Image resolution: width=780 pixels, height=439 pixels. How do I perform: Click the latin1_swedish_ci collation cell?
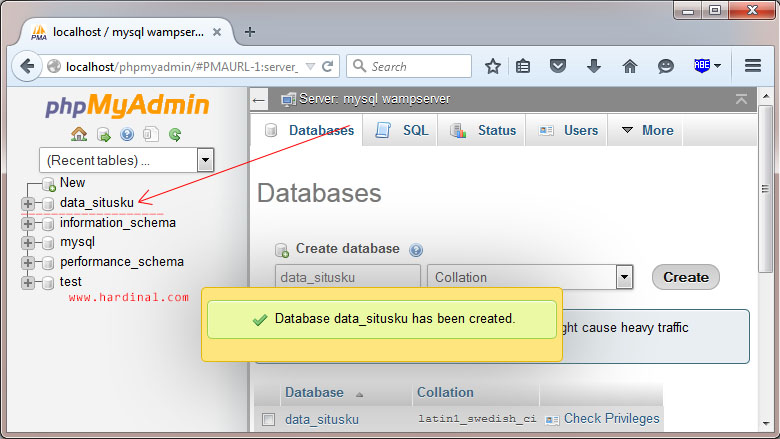point(477,419)
